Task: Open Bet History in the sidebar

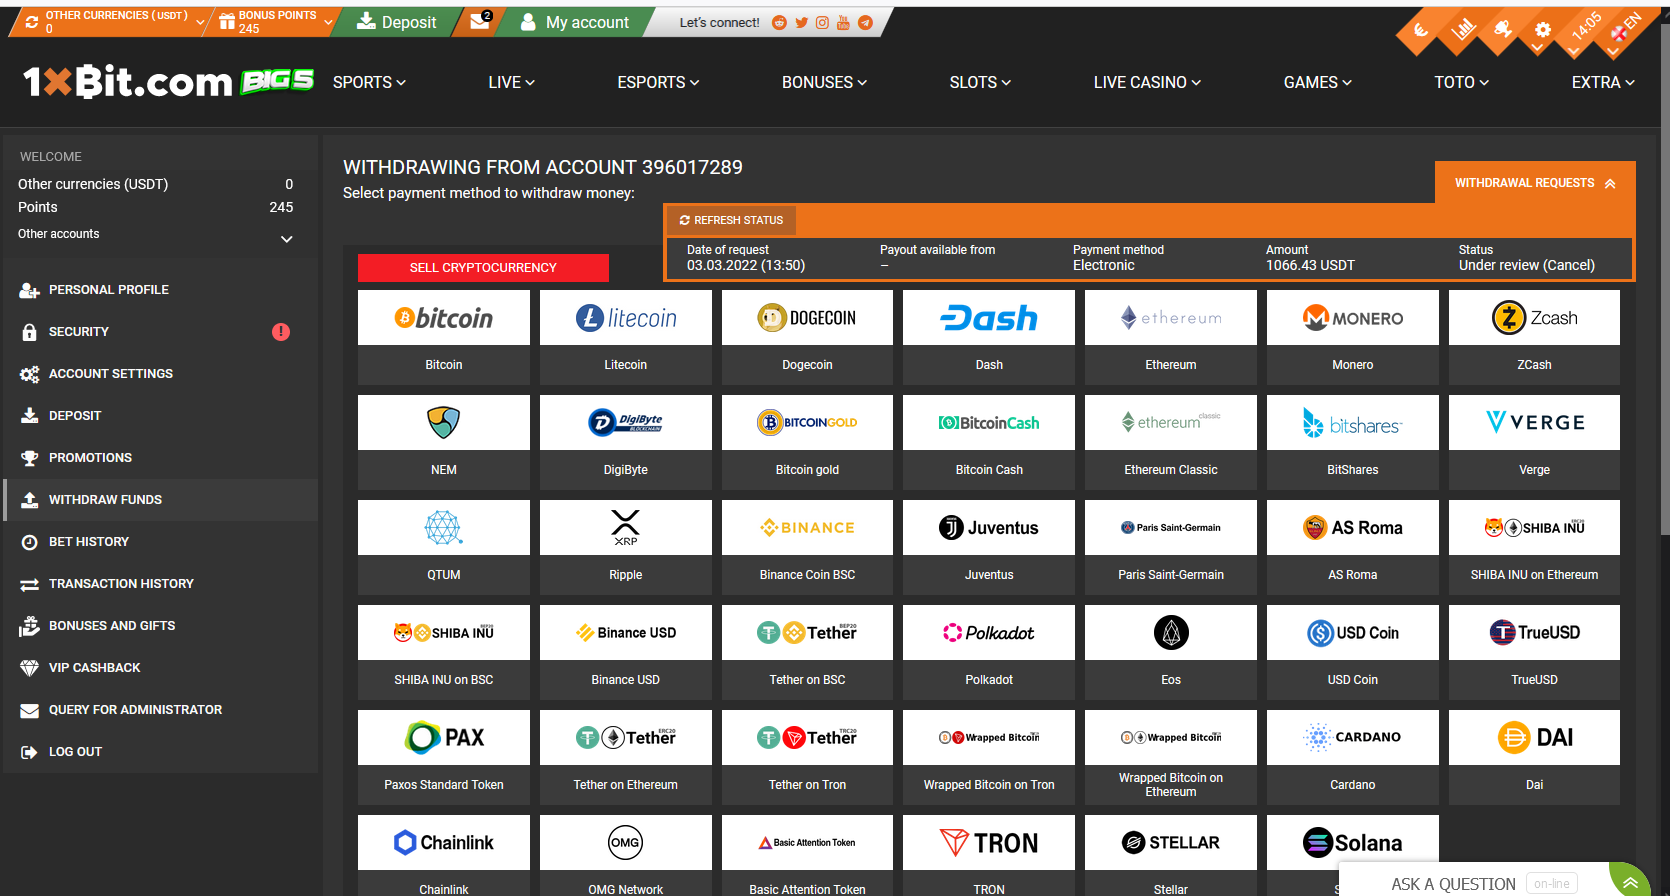Action: [x=161, y=542]
